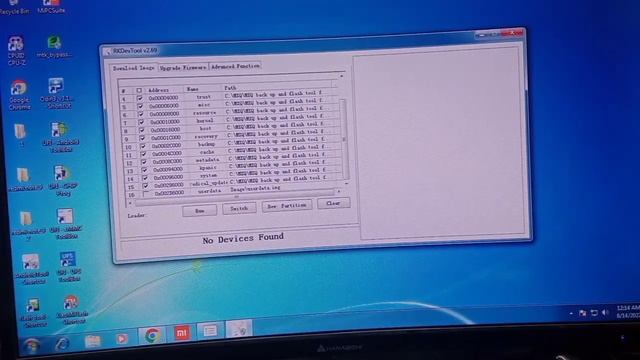Click the Name column header

click(202, 88)
